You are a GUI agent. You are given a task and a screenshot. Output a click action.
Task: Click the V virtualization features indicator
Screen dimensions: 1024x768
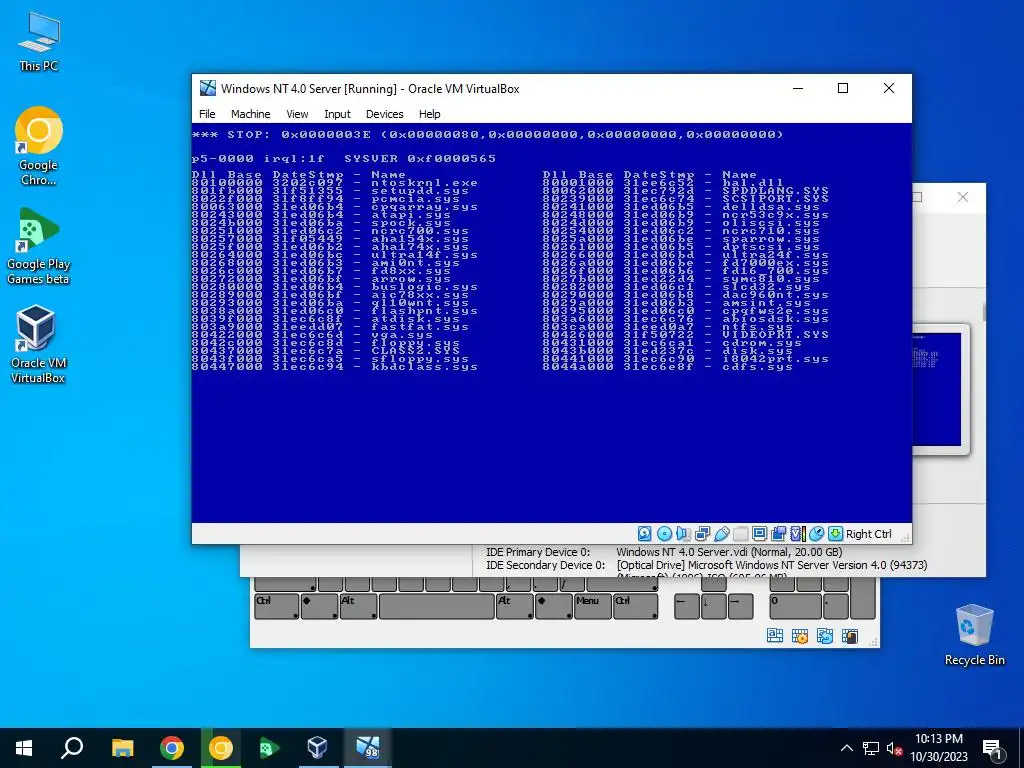797,534
